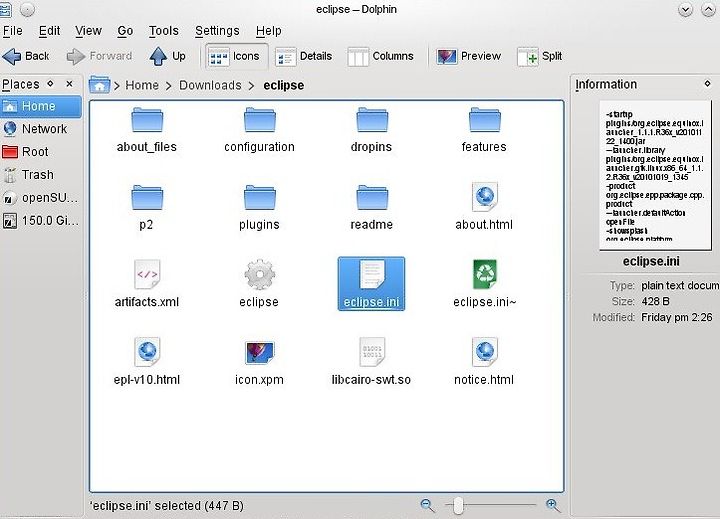Switch to Icons view mode
Viewport: 720px width, 519px height.
(x=236, y=56)
